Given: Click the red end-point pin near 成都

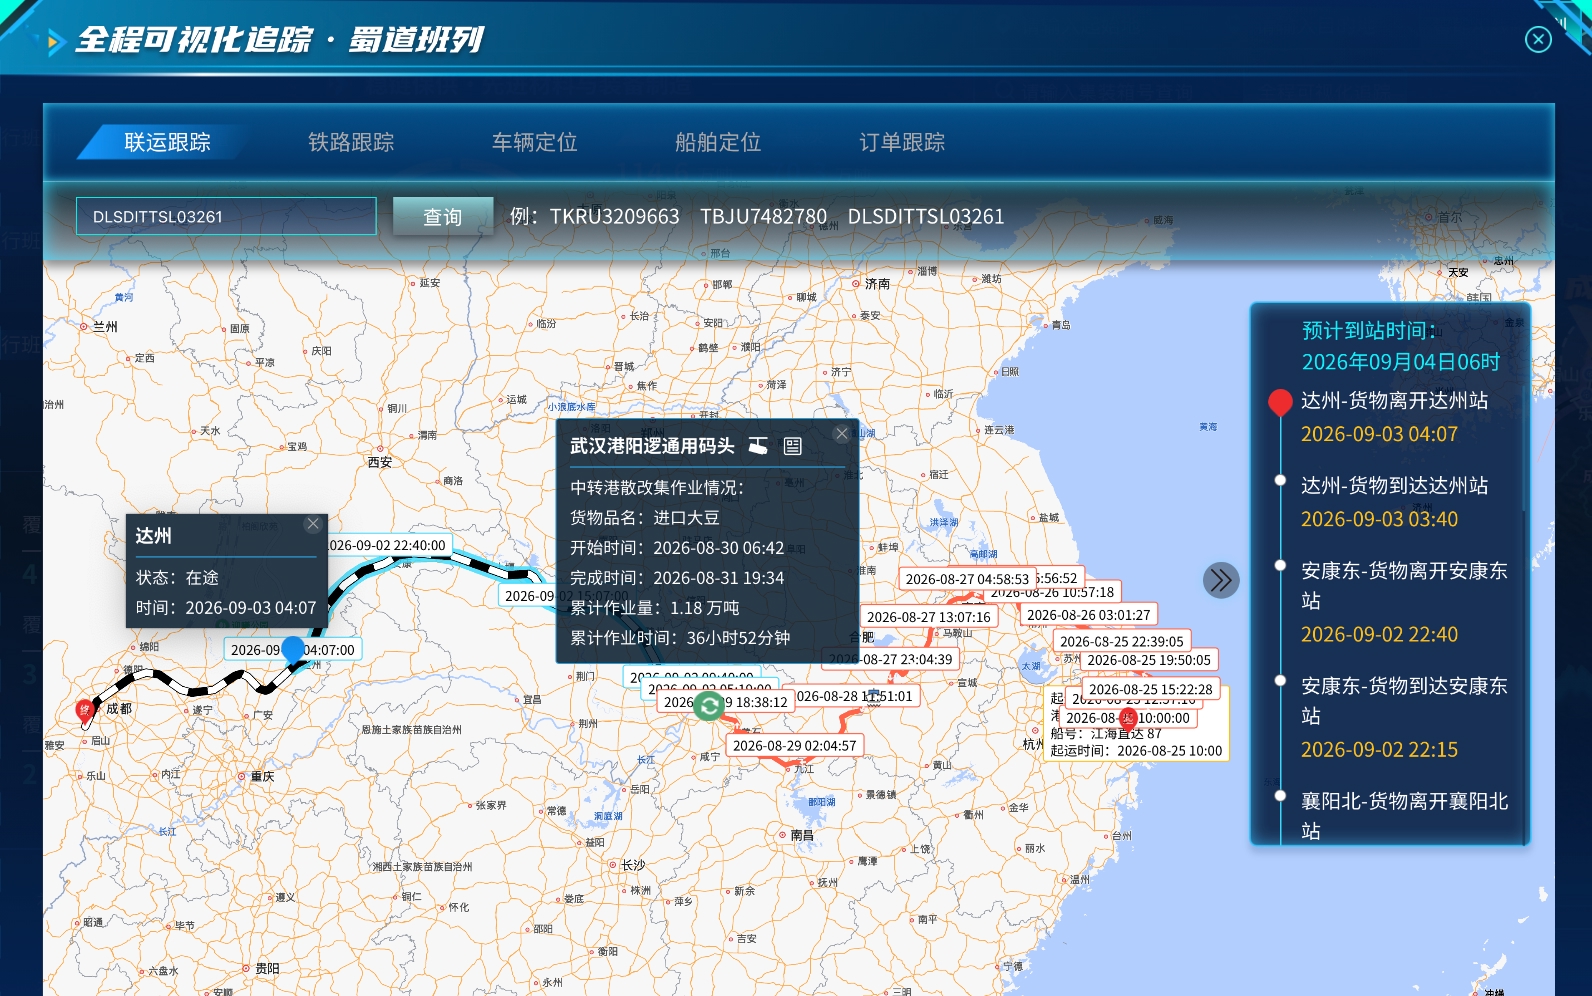Looking at the screenshot, I should coord(85,711).
